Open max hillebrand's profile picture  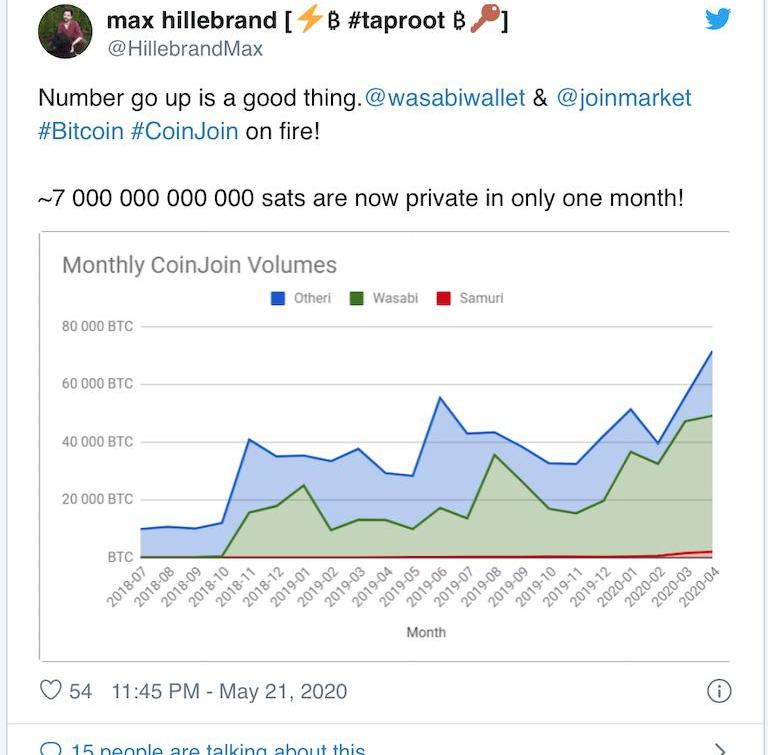click(65, 32)
